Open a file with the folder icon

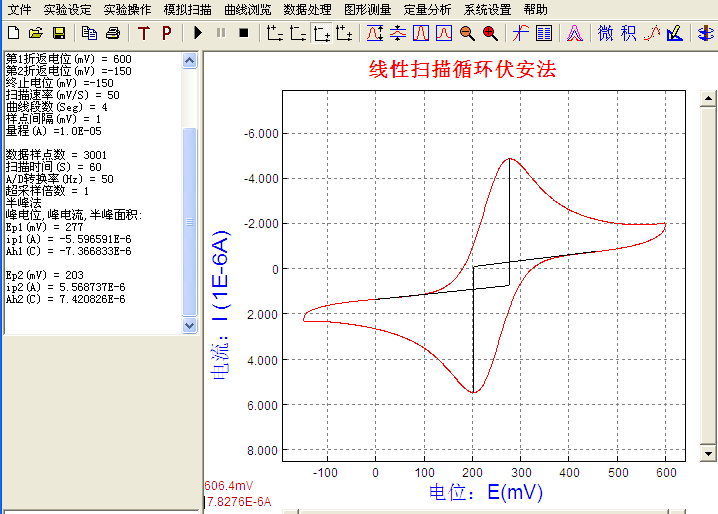coord(34,33)
